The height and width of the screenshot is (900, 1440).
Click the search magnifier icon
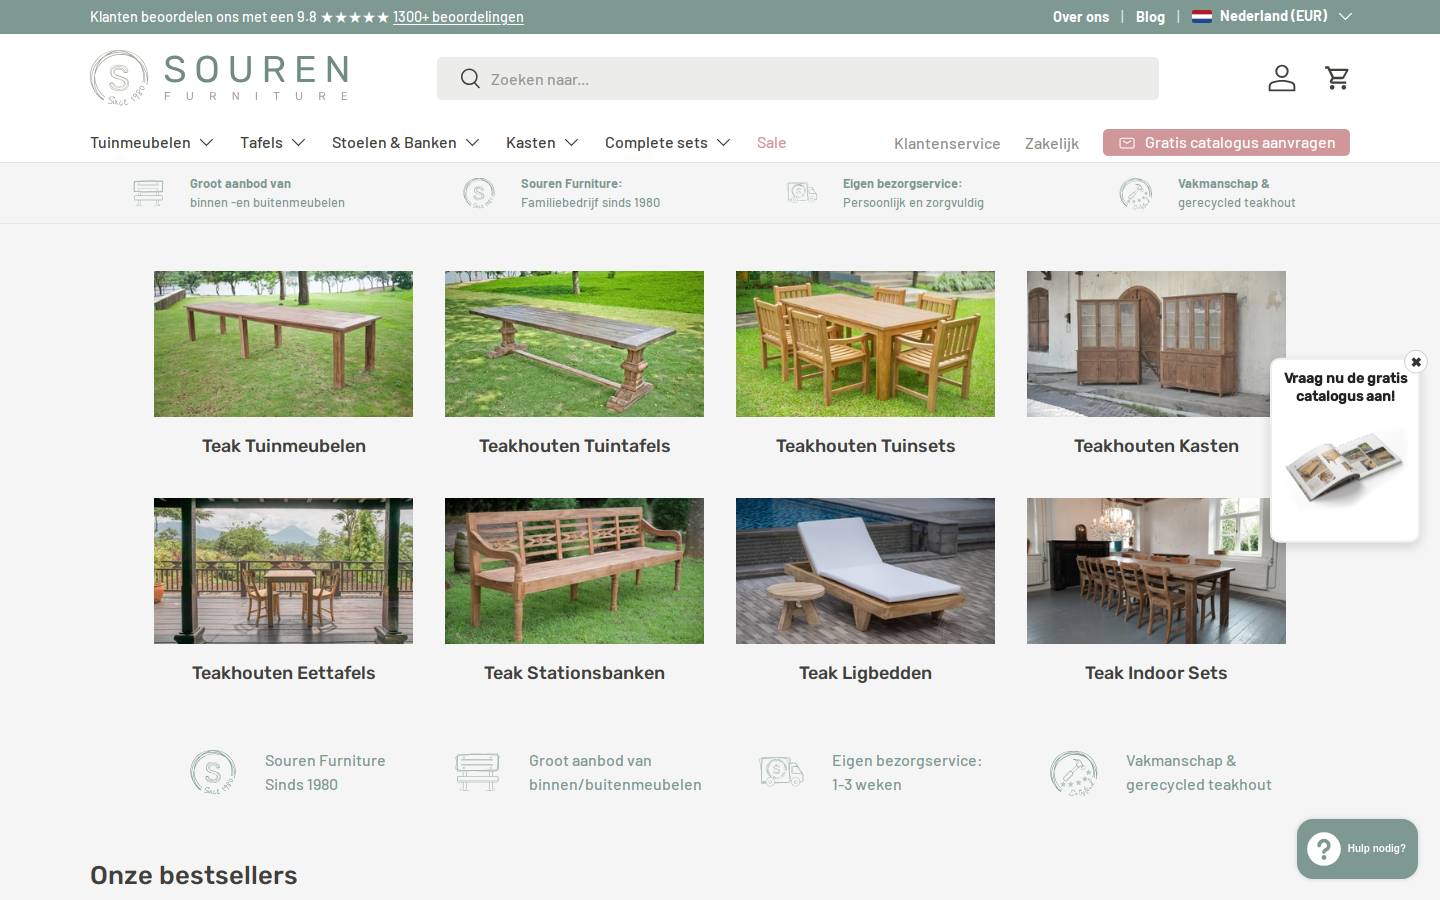click(470, 79)
